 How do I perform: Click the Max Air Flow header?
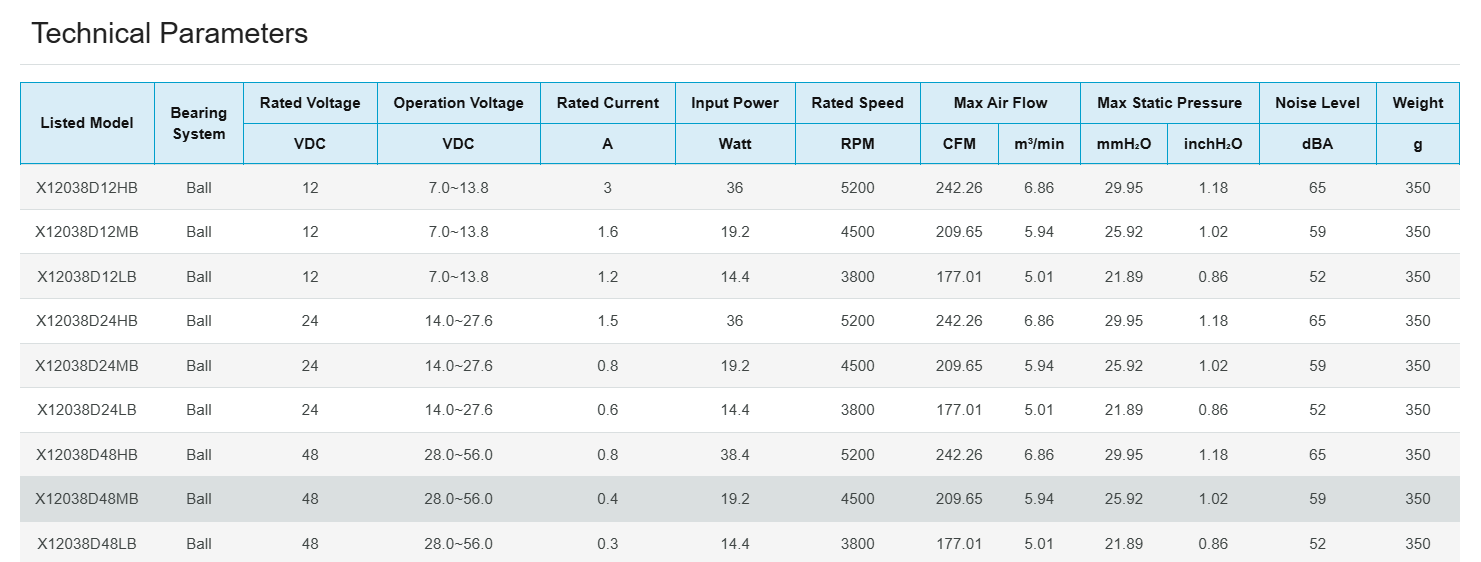[1000, 103]
